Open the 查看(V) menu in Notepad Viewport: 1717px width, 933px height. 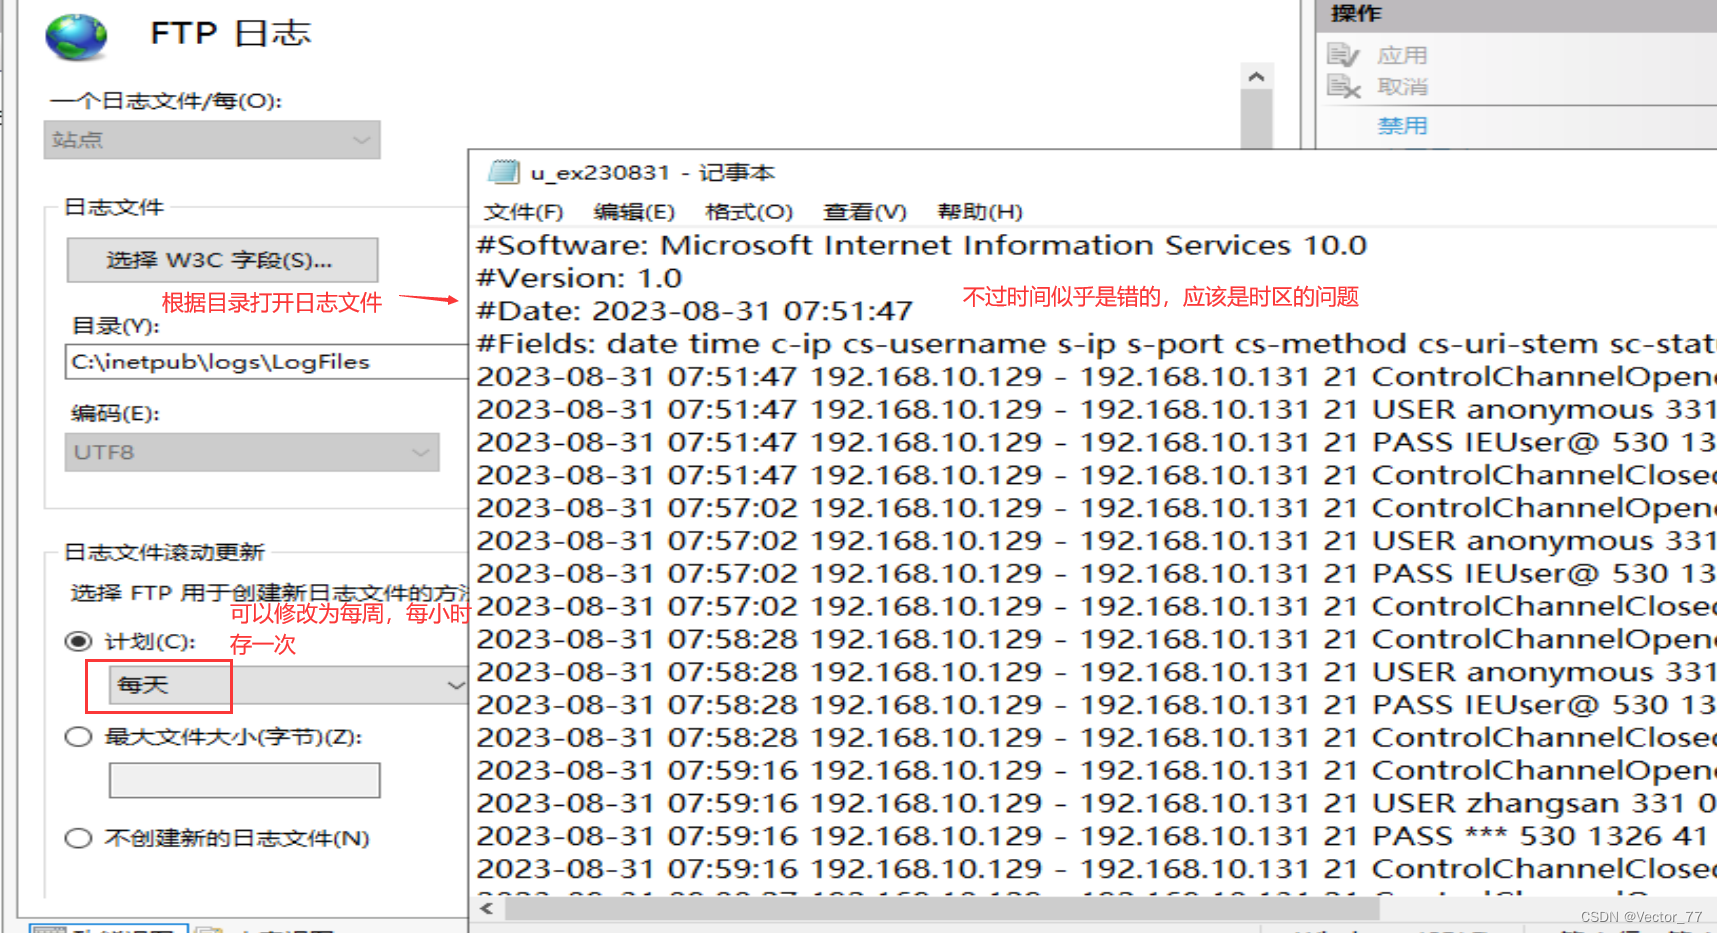click(864, 211)
